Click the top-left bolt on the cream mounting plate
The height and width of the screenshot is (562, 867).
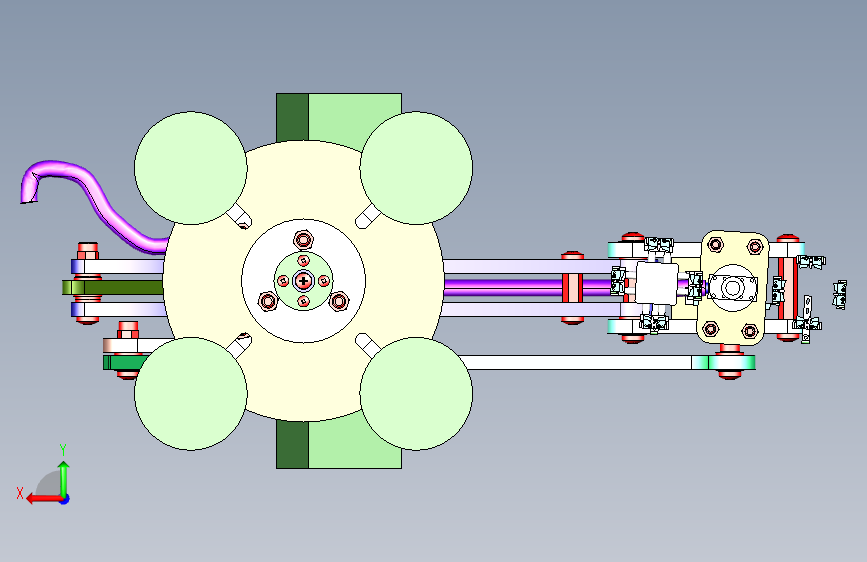click(x=715, y=244)
